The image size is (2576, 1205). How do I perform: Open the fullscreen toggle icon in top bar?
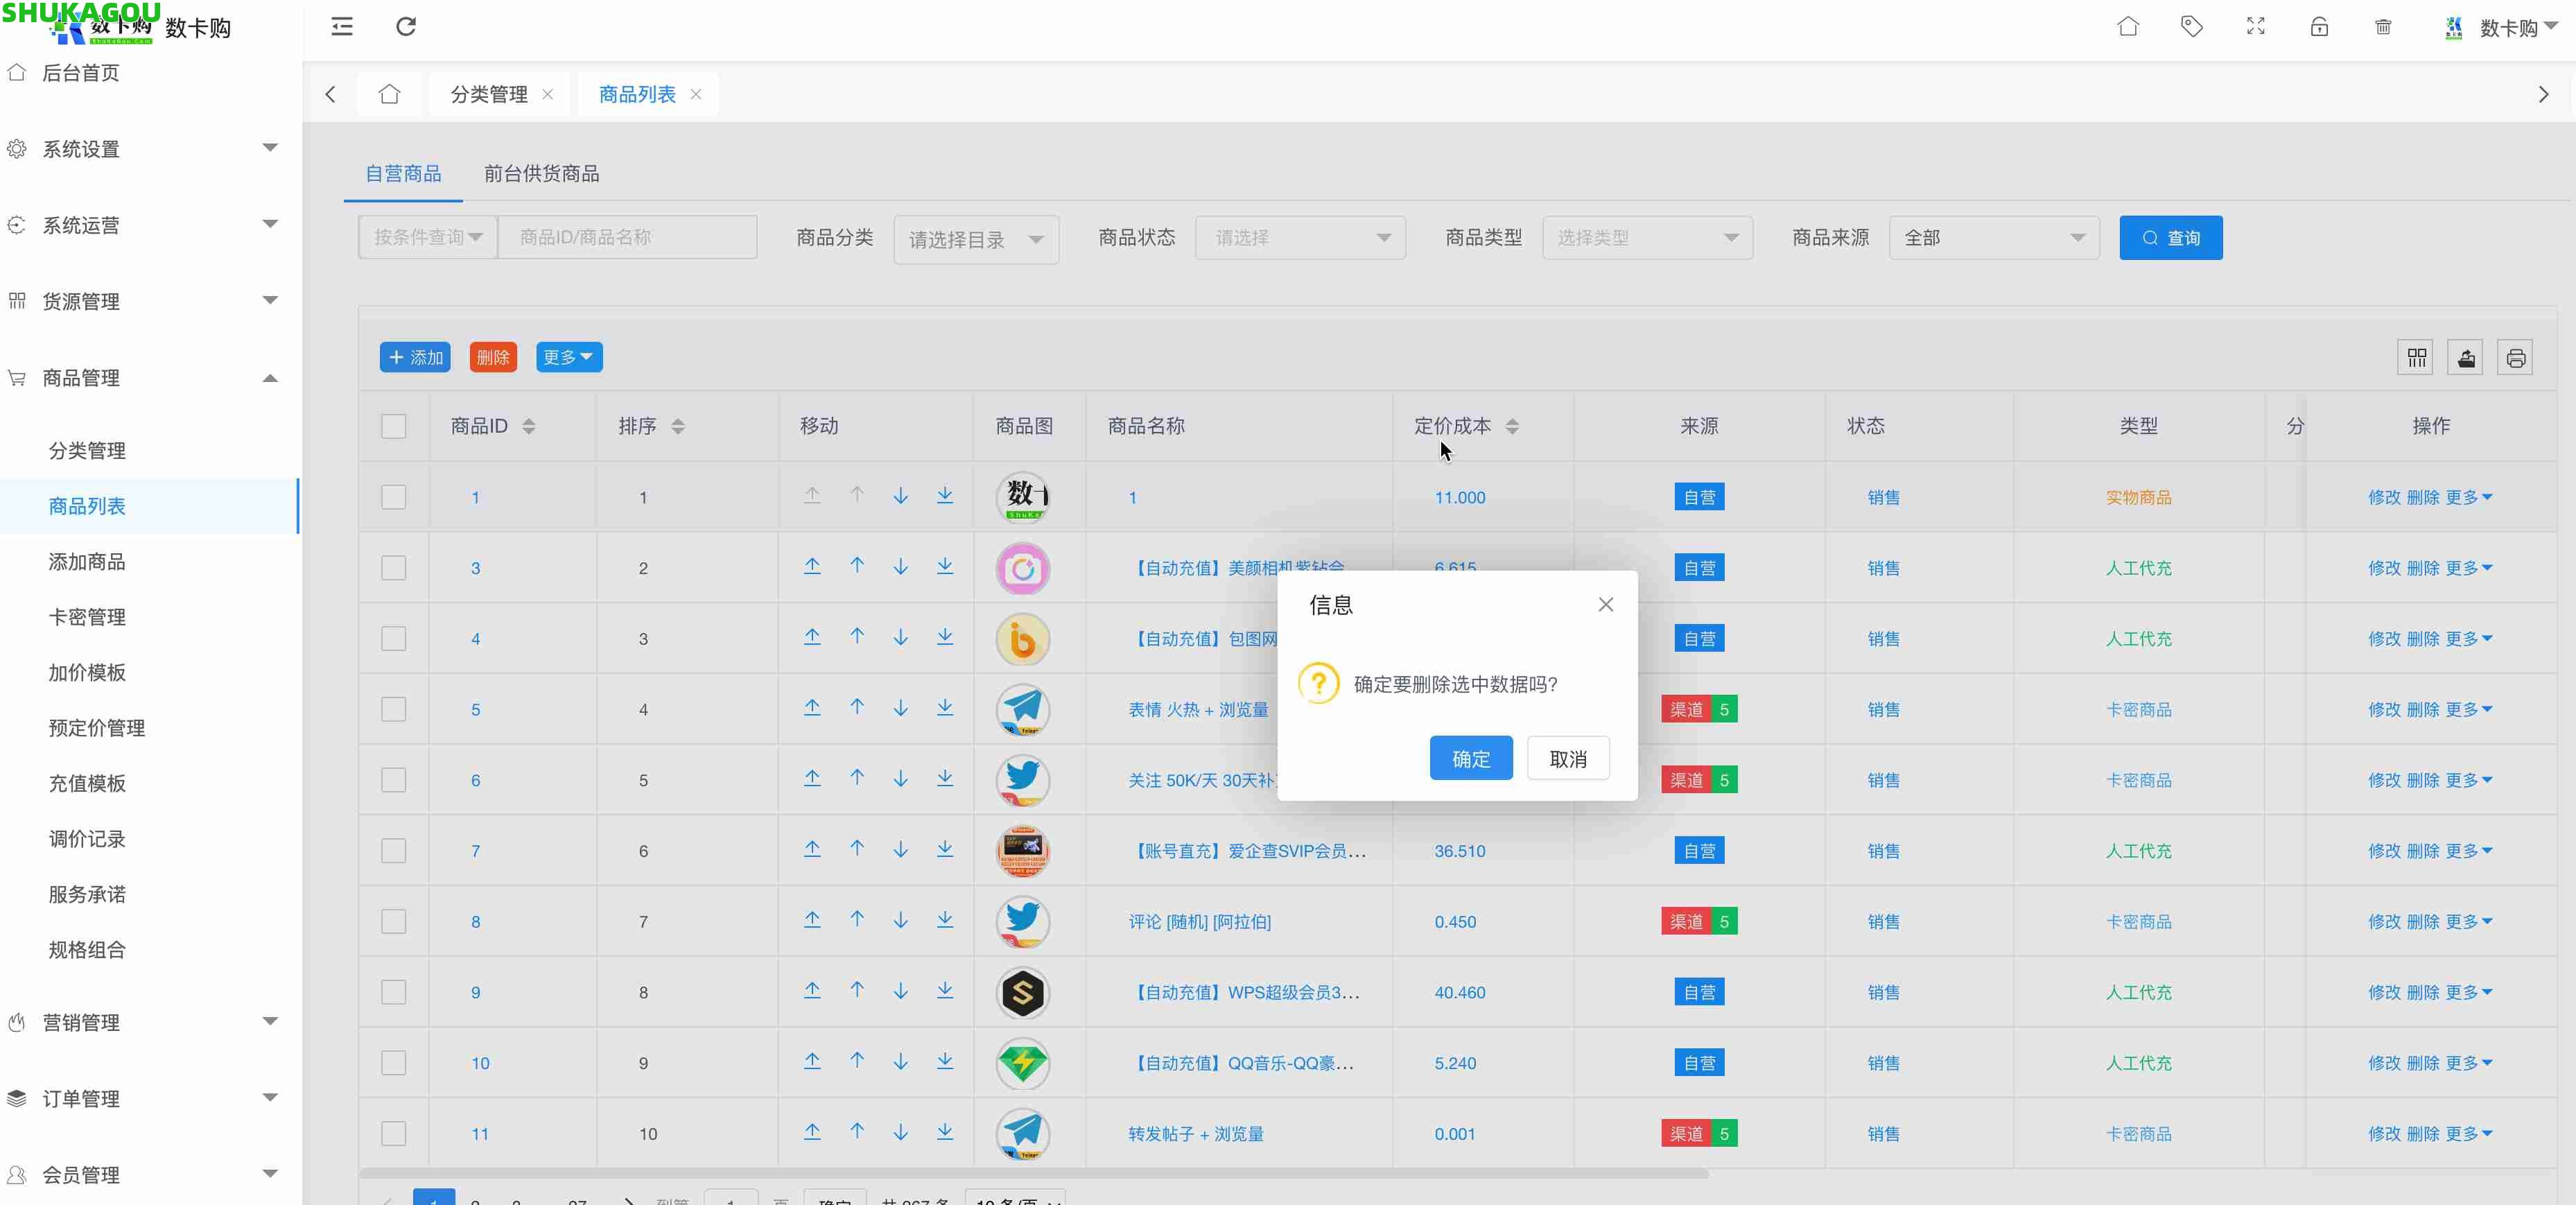[x=2255, y=27]
